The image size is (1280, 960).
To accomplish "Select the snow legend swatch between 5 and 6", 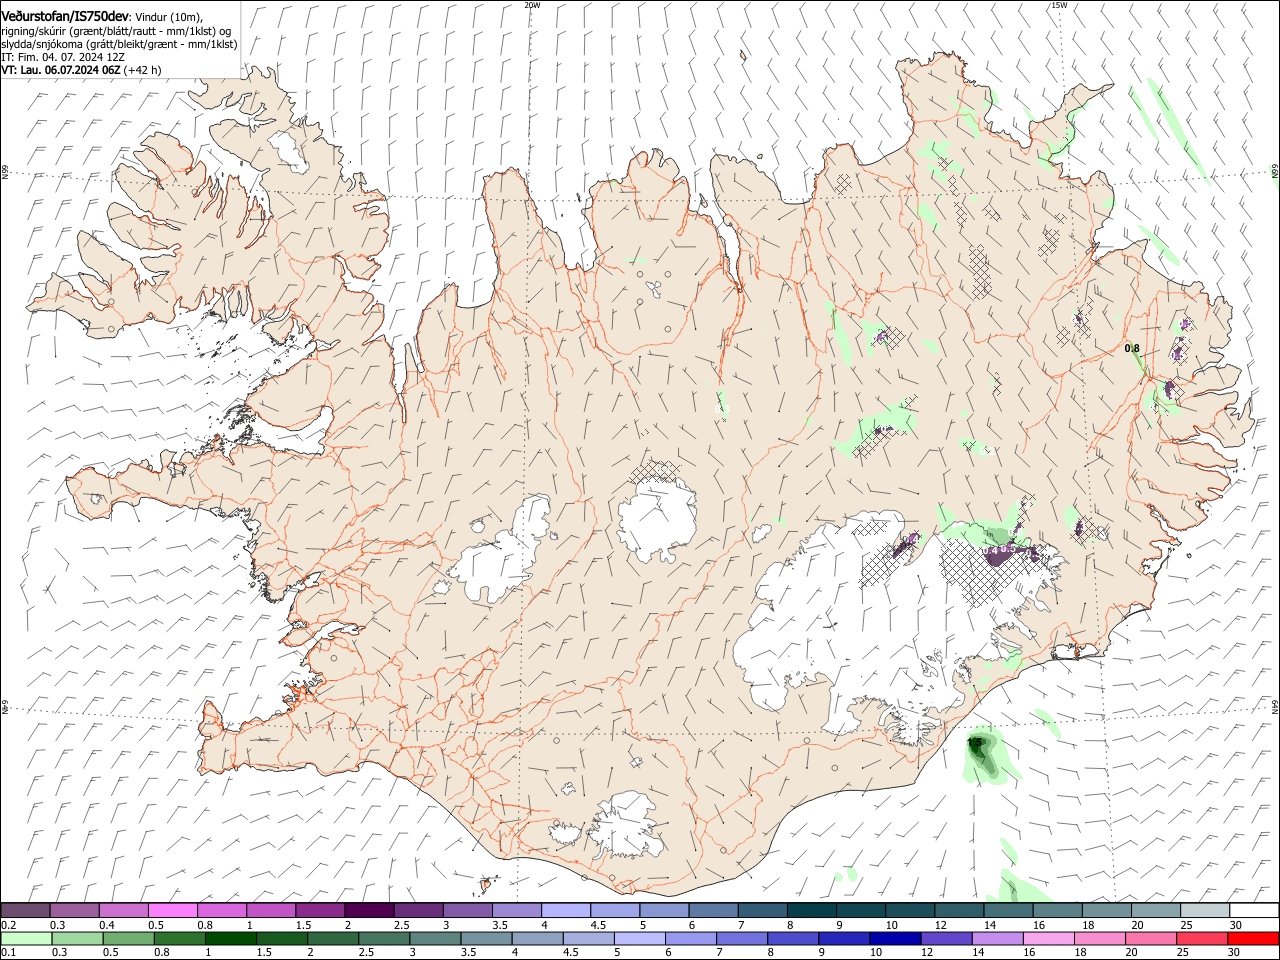I will click(x=664, y=910).
